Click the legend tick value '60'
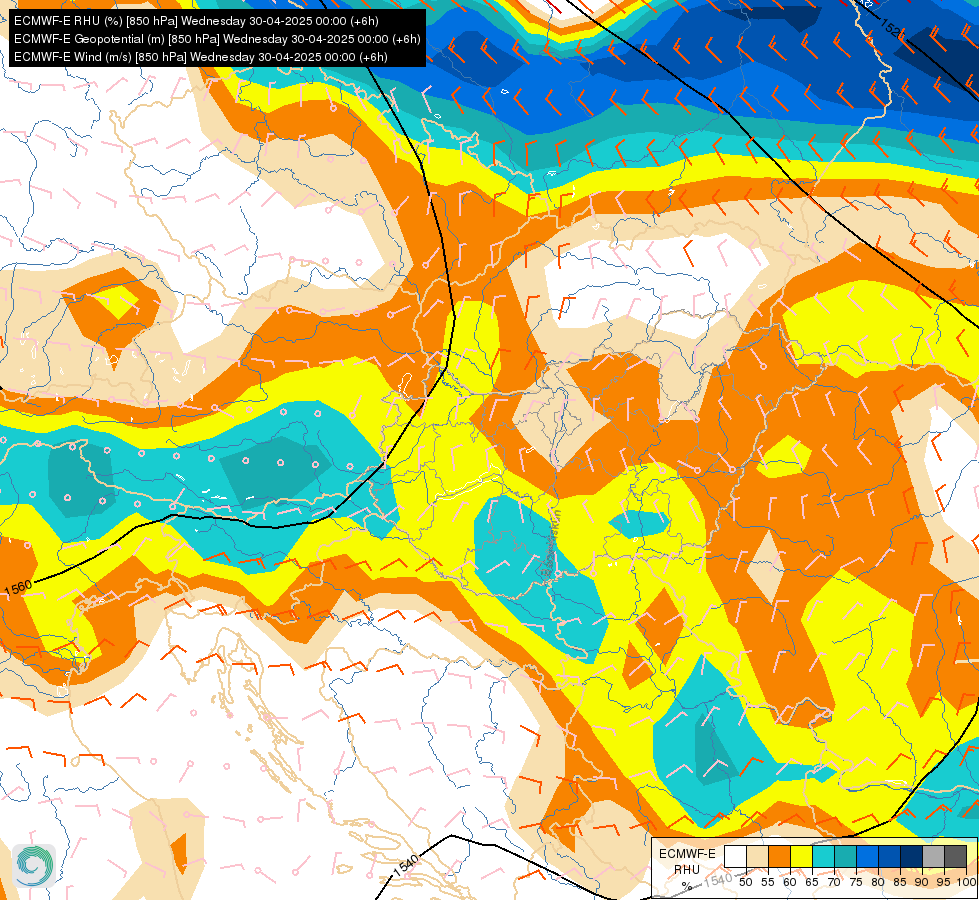Image resolution: width=979 pixels, height=900 pixels. coord(790,882)
